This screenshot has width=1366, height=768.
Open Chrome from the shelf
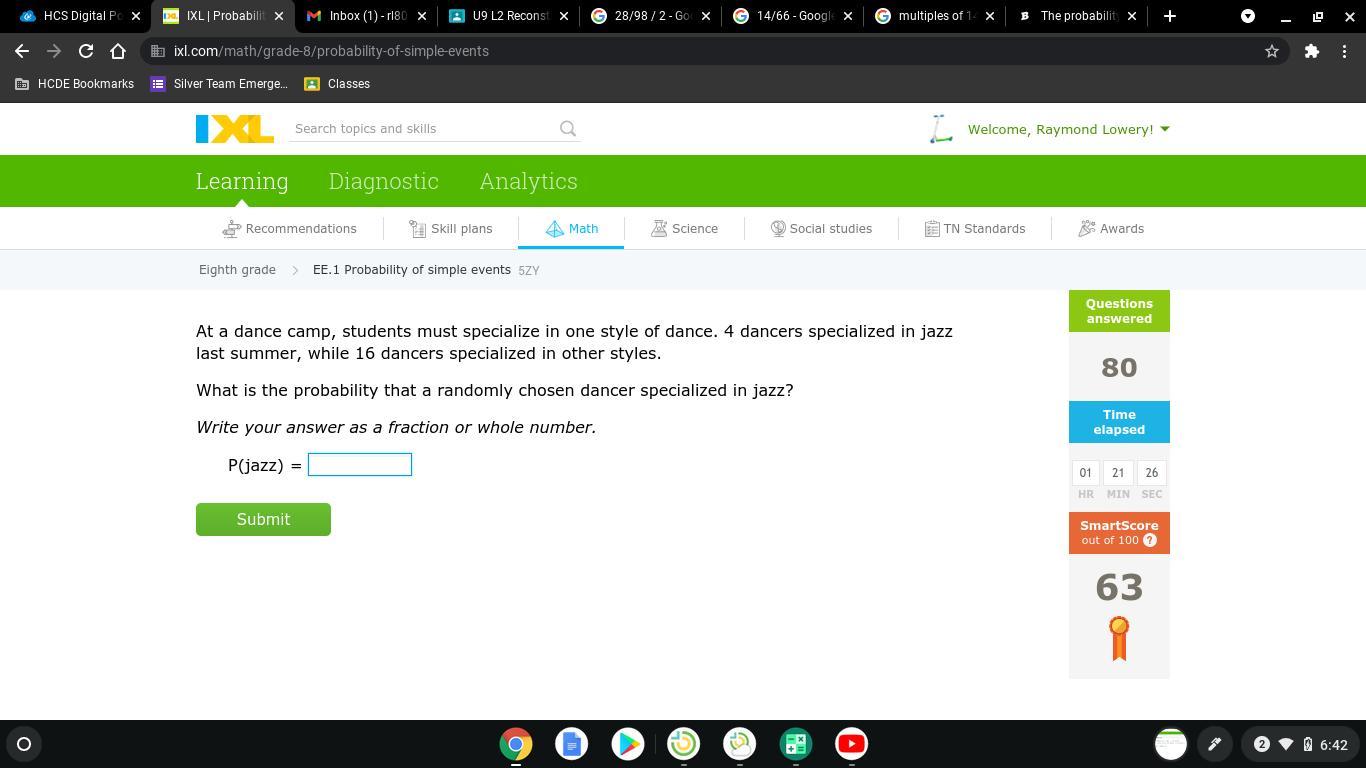coord(516,744)
